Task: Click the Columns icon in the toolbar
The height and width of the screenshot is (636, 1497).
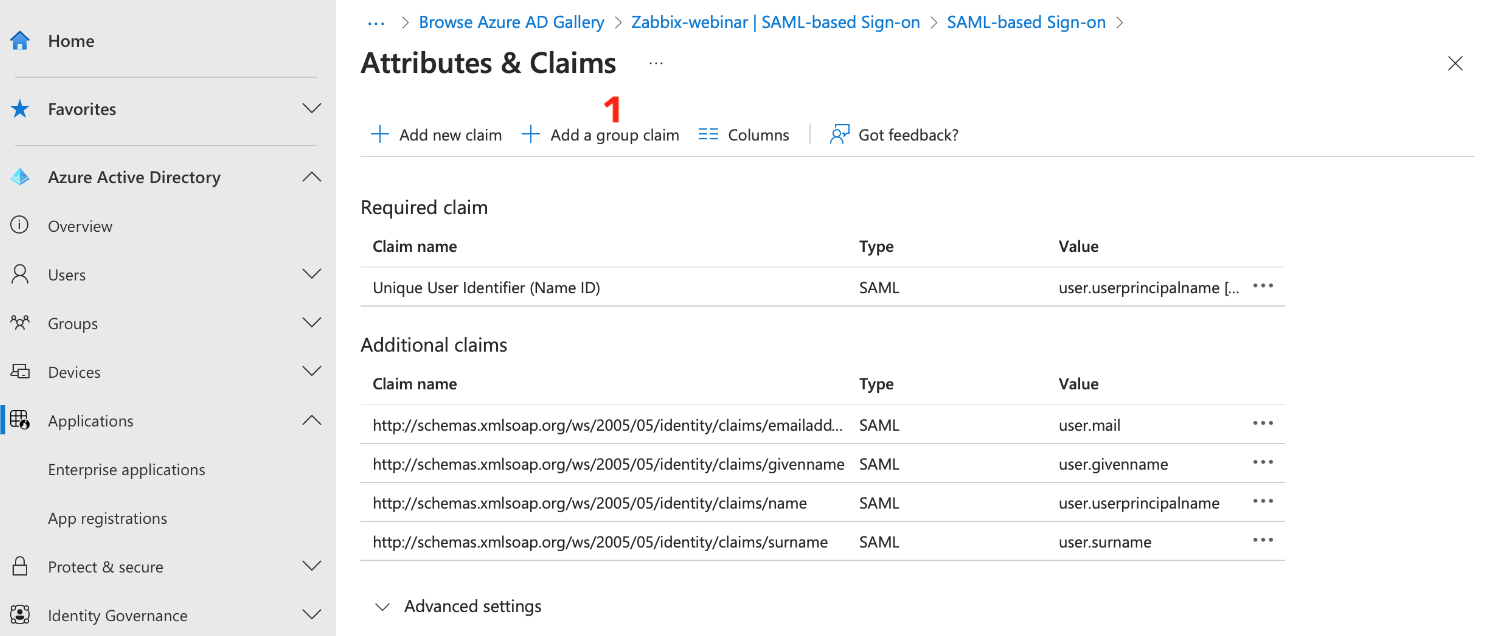Action: (x=708, y=133)
